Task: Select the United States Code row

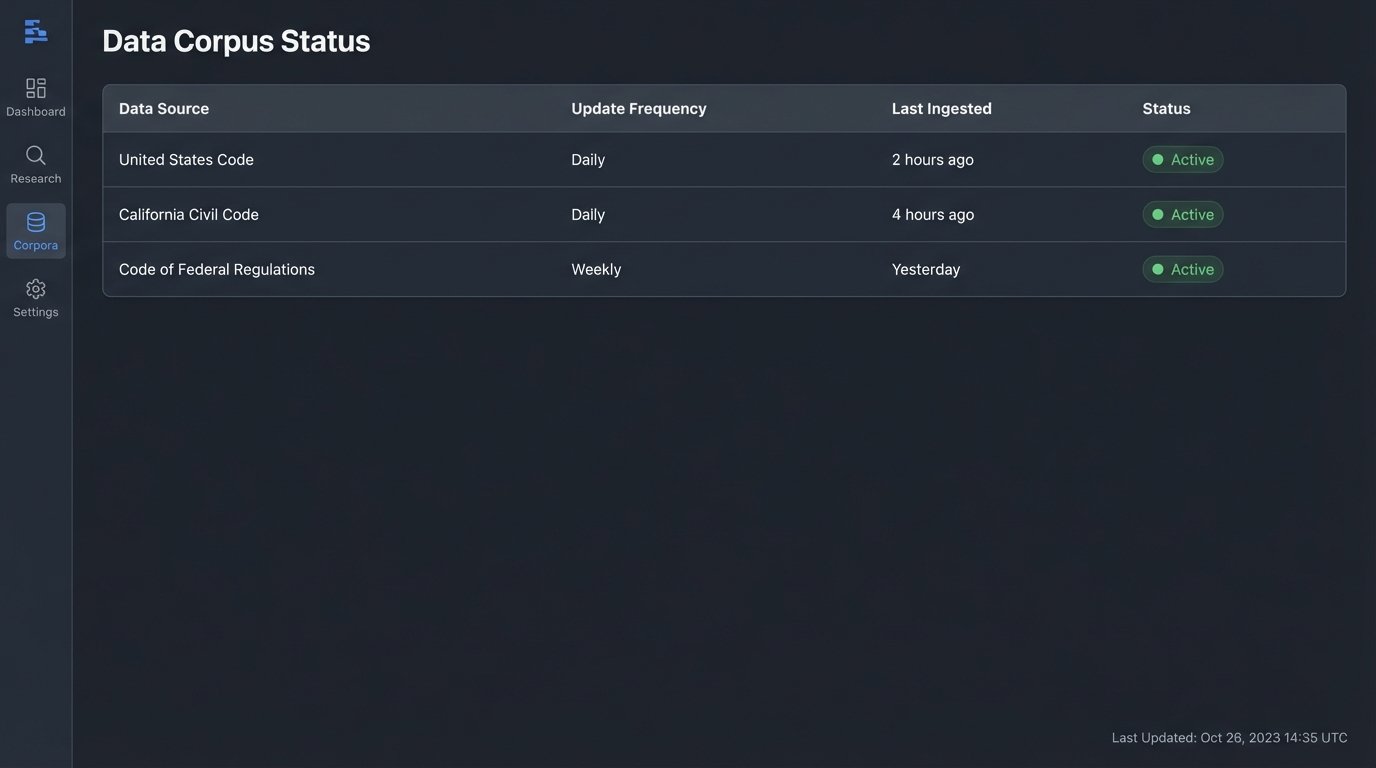Action: click(x=186, y=160)
